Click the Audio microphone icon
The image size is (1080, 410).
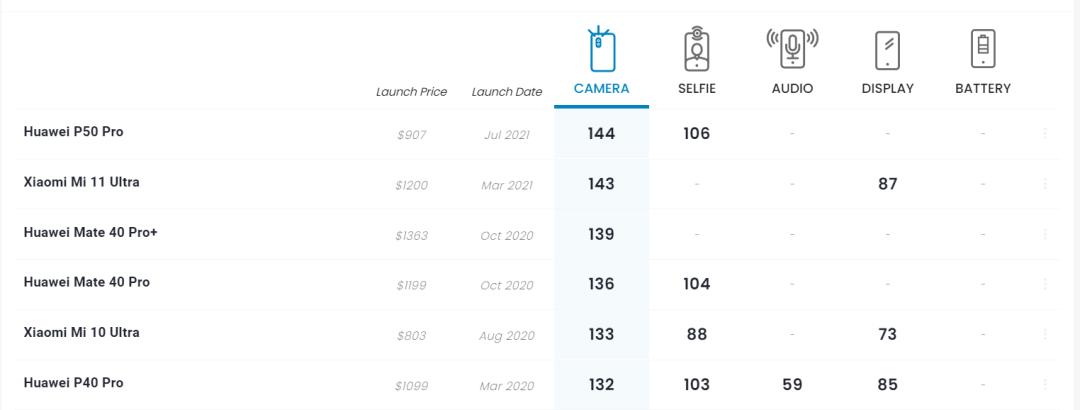click(792, 48)
